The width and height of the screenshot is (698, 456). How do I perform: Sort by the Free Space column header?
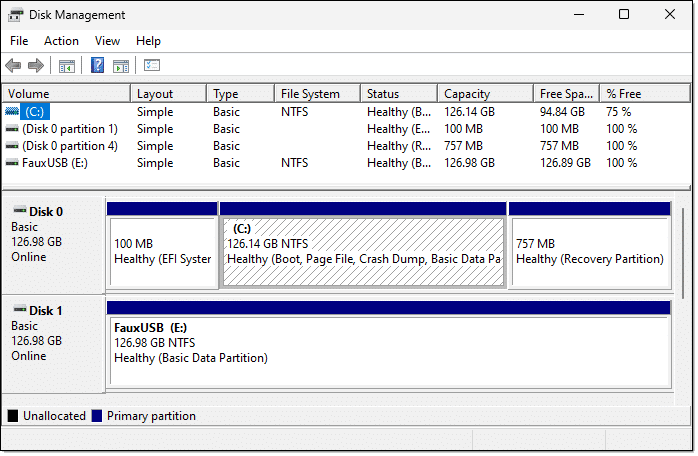click(x=567, y=94)
